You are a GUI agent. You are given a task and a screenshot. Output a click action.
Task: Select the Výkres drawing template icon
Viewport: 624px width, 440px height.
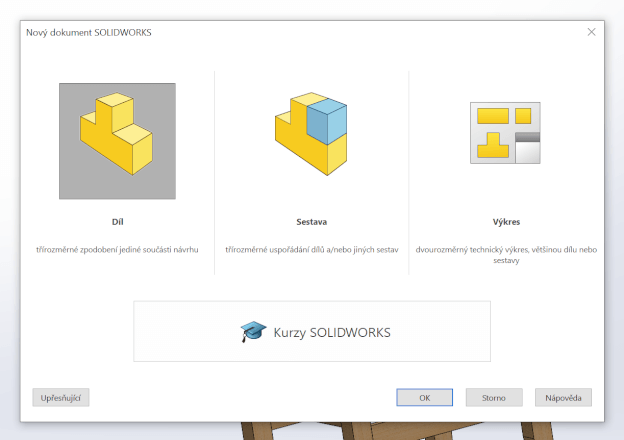pos(505,133)
